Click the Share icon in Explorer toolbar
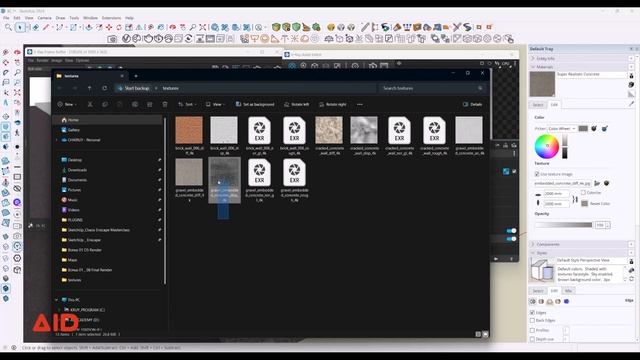The image size is (640, 360). pyautogui.click(x=150, y=104)
